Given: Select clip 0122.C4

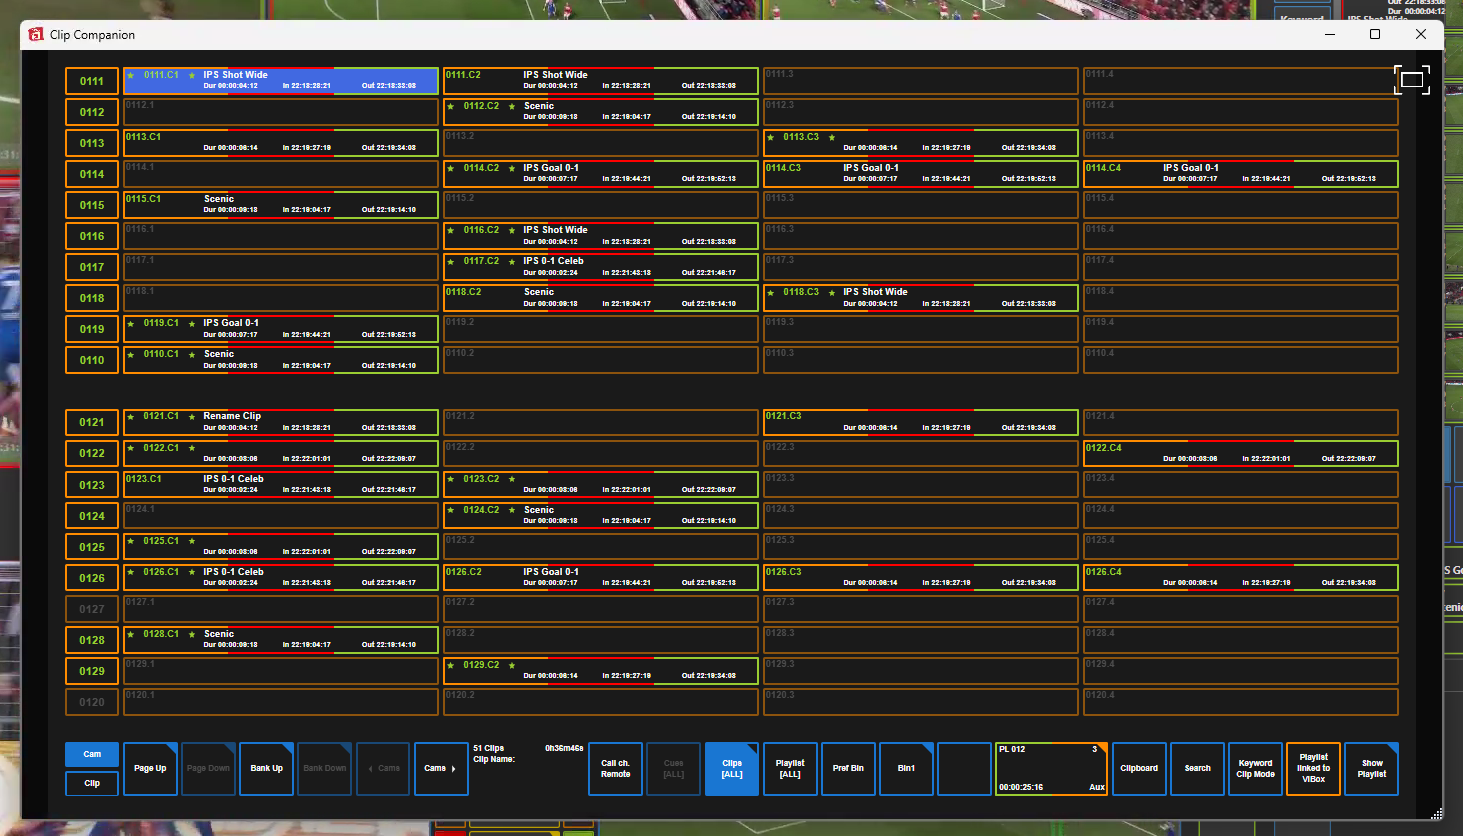Looking at the screenshot, I should tap(1241, 454).
